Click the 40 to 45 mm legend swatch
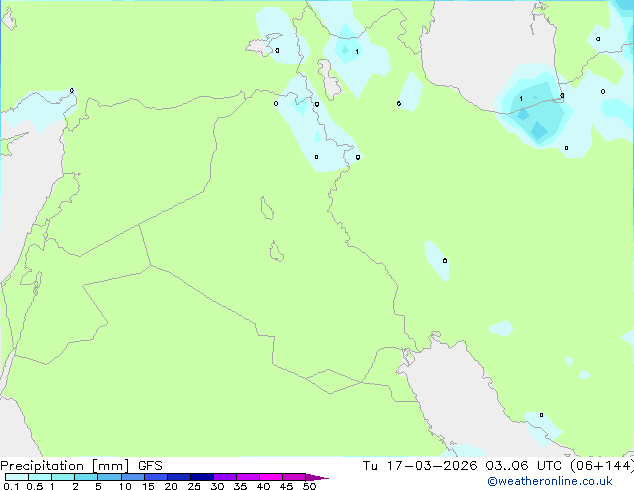The image size is (634, 490). 271,477
